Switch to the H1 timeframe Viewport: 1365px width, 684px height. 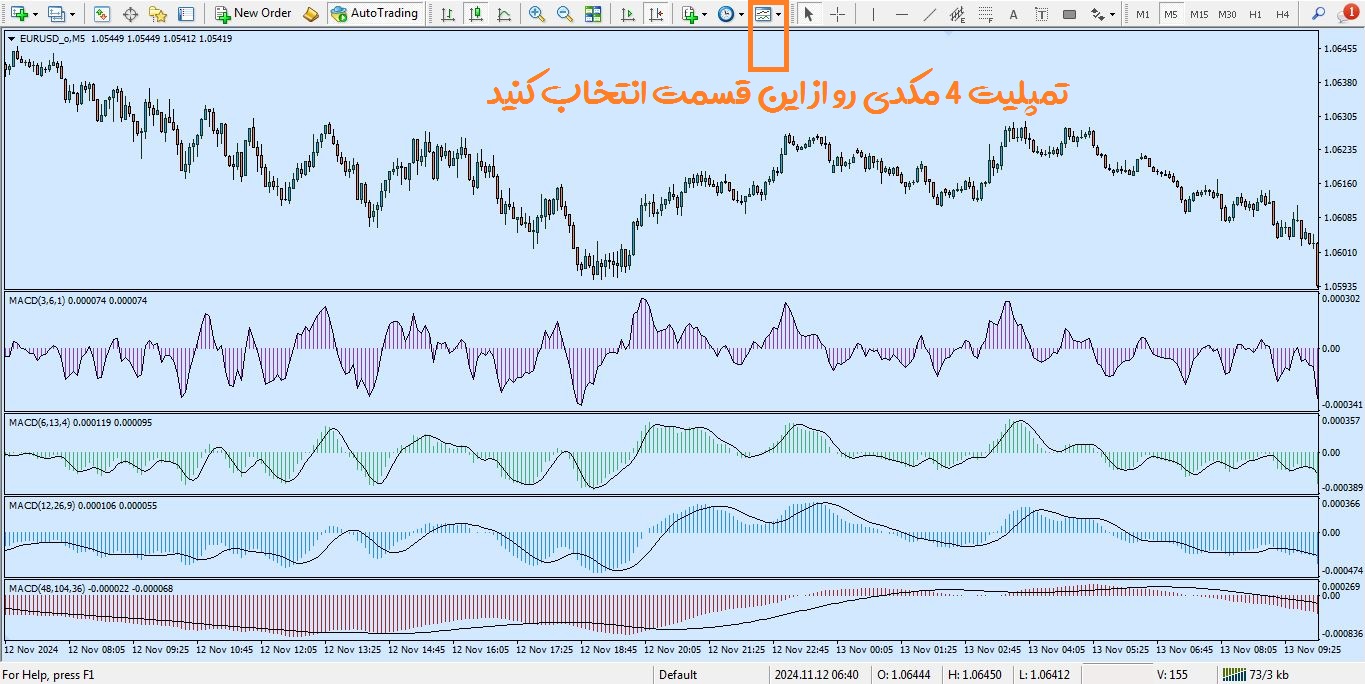[1255, 14]
